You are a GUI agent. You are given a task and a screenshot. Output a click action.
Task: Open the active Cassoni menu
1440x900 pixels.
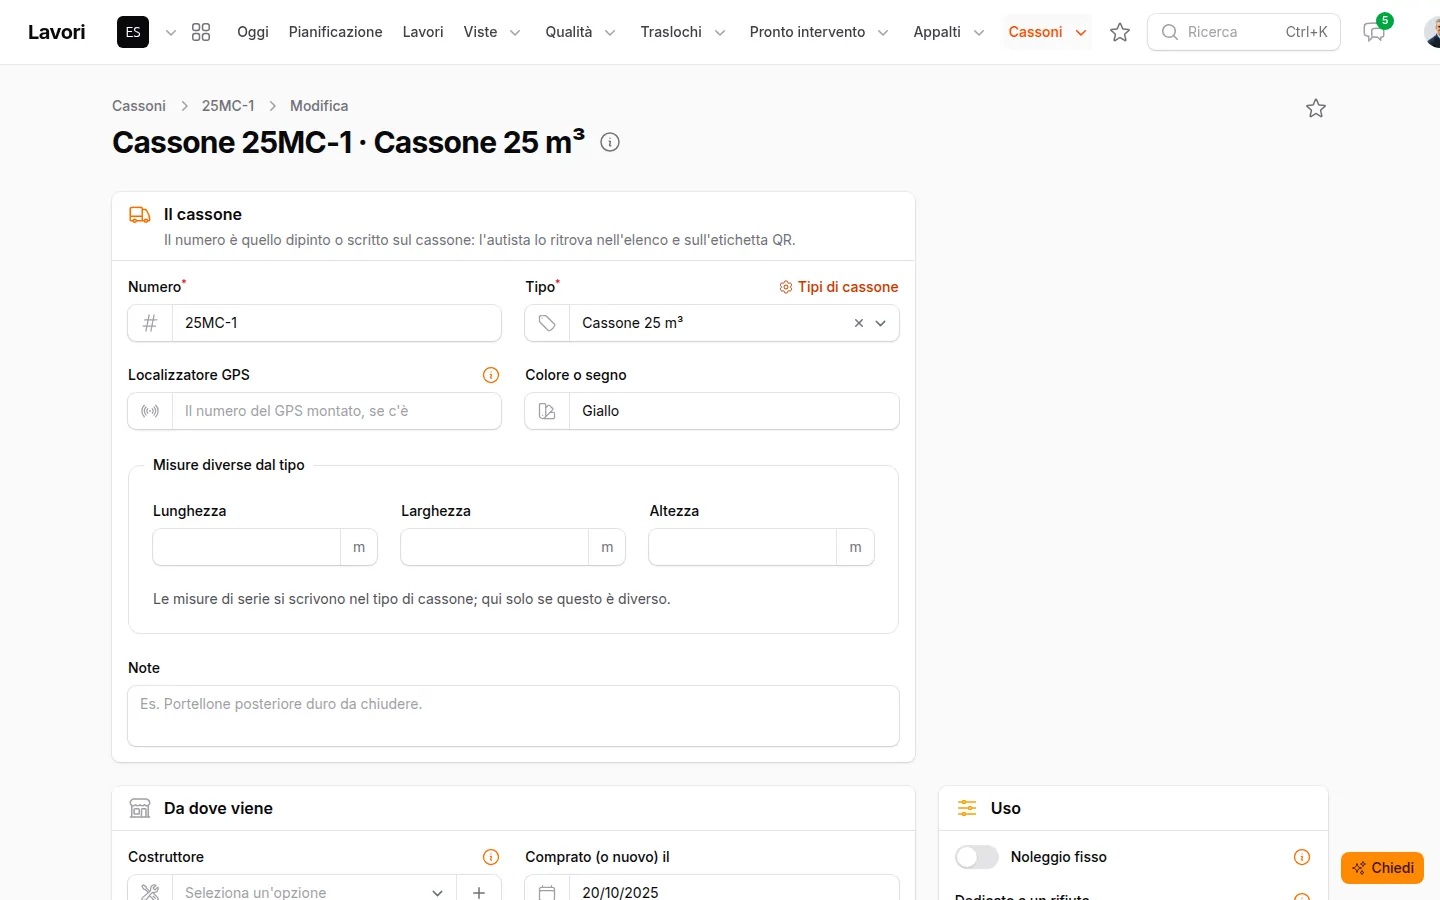(1047, 32)
